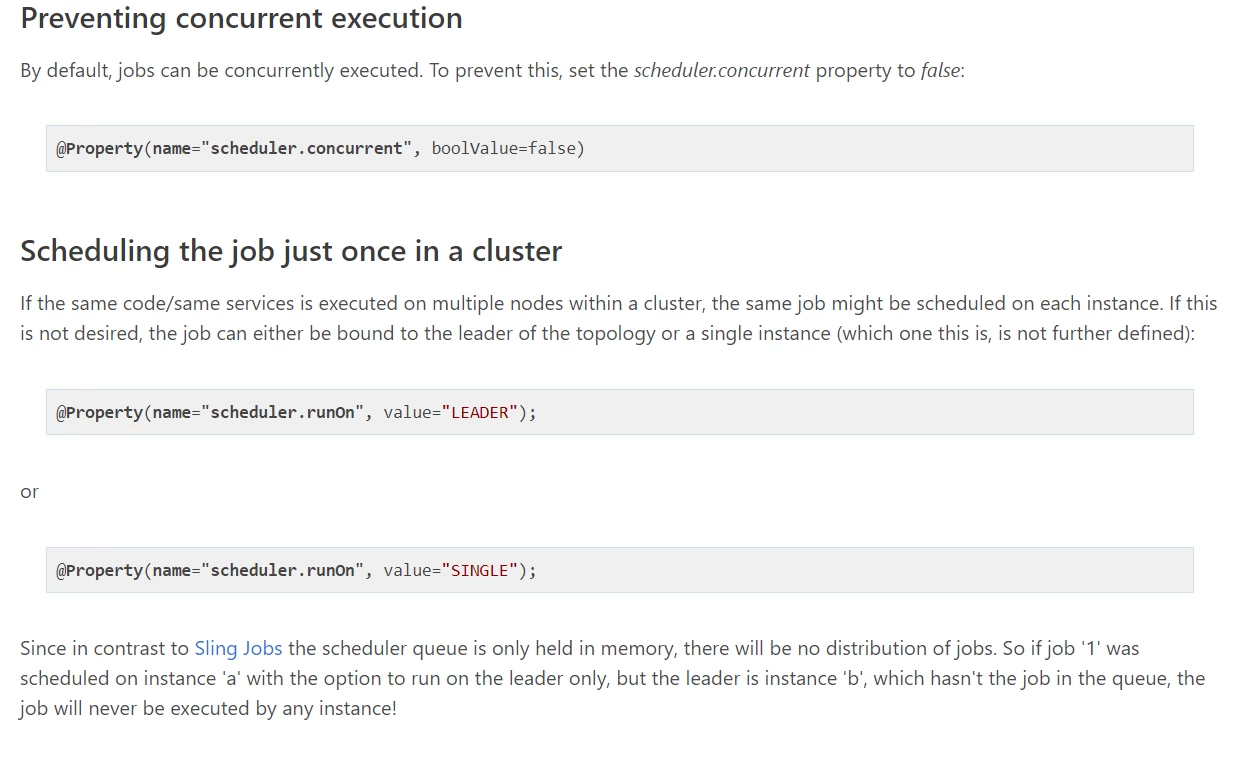Viewport: 1236px width, 757px height.
Task: Click the paragraph starting "By default, jobs"
Action: pyautogui.click(x=492, y=71)
